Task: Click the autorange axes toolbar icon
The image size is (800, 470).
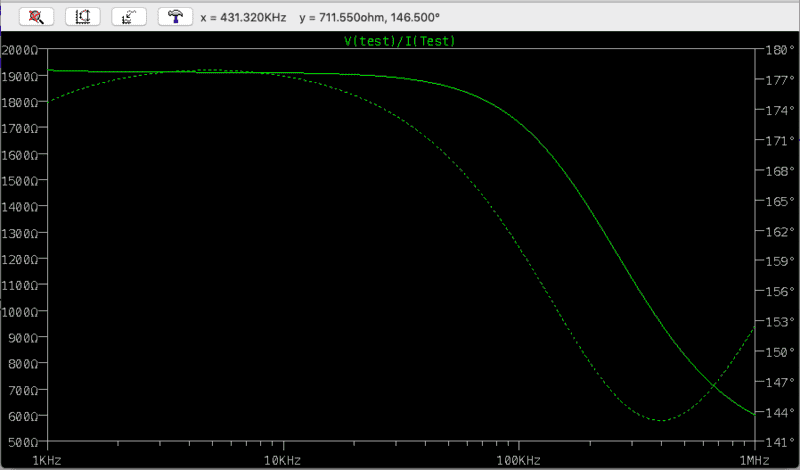Action: [x=82, y=16]
